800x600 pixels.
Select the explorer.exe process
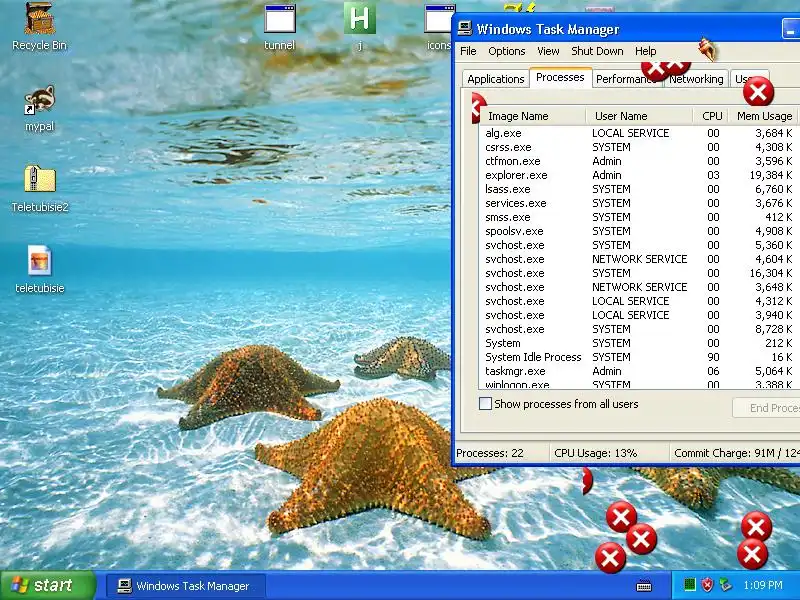(x=639, y=175)
